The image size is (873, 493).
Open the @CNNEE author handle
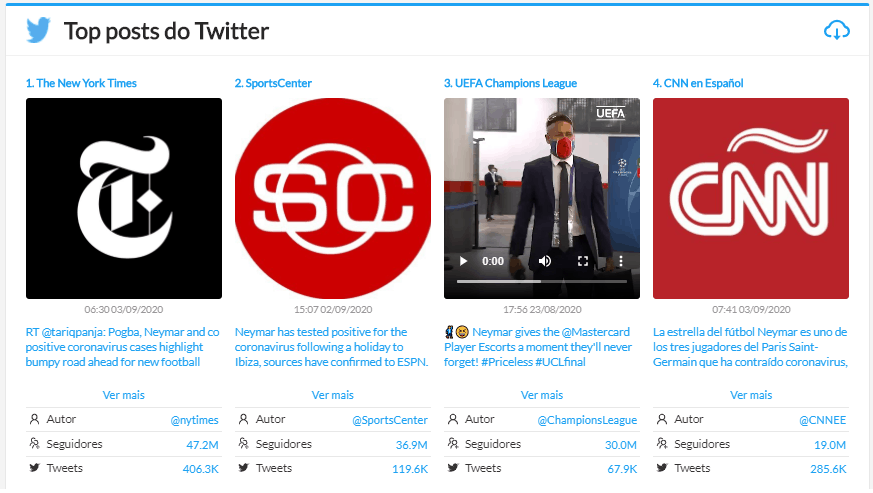821,421
